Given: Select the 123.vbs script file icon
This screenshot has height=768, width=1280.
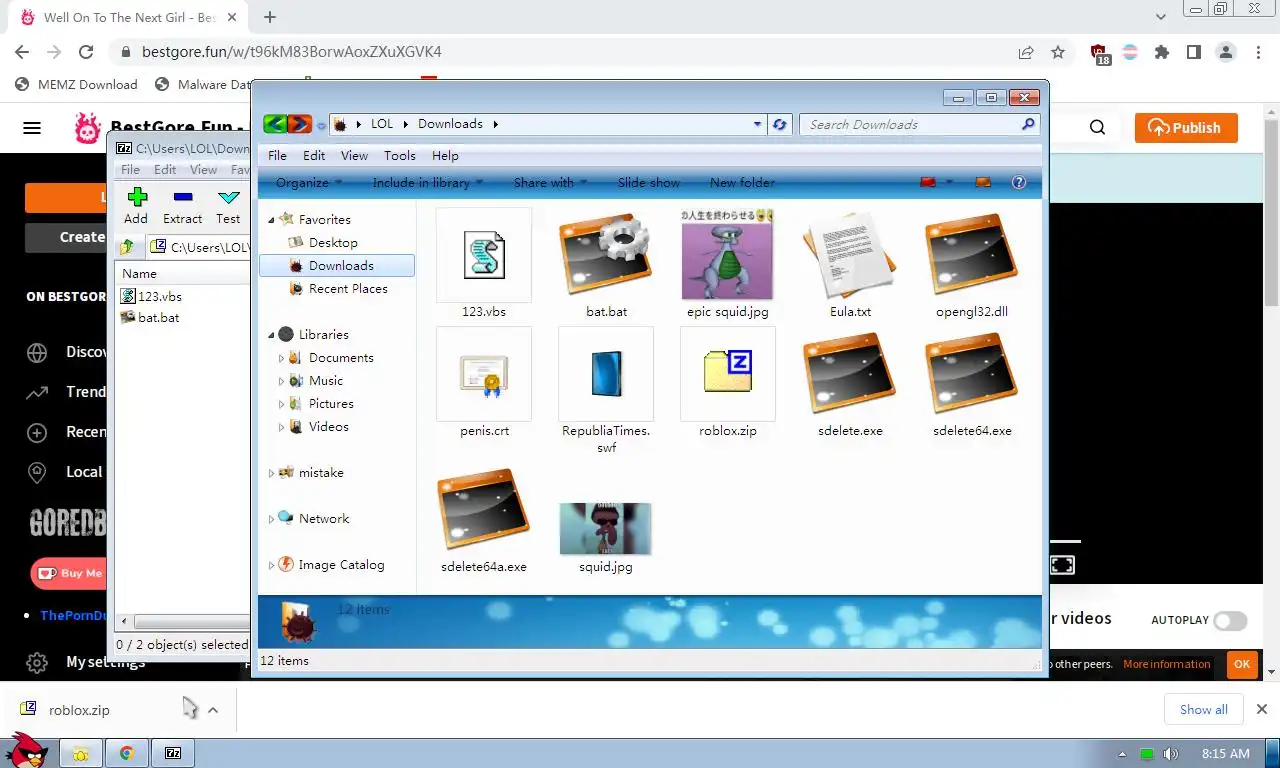Looking at the screenshot, I should point(484,254).
